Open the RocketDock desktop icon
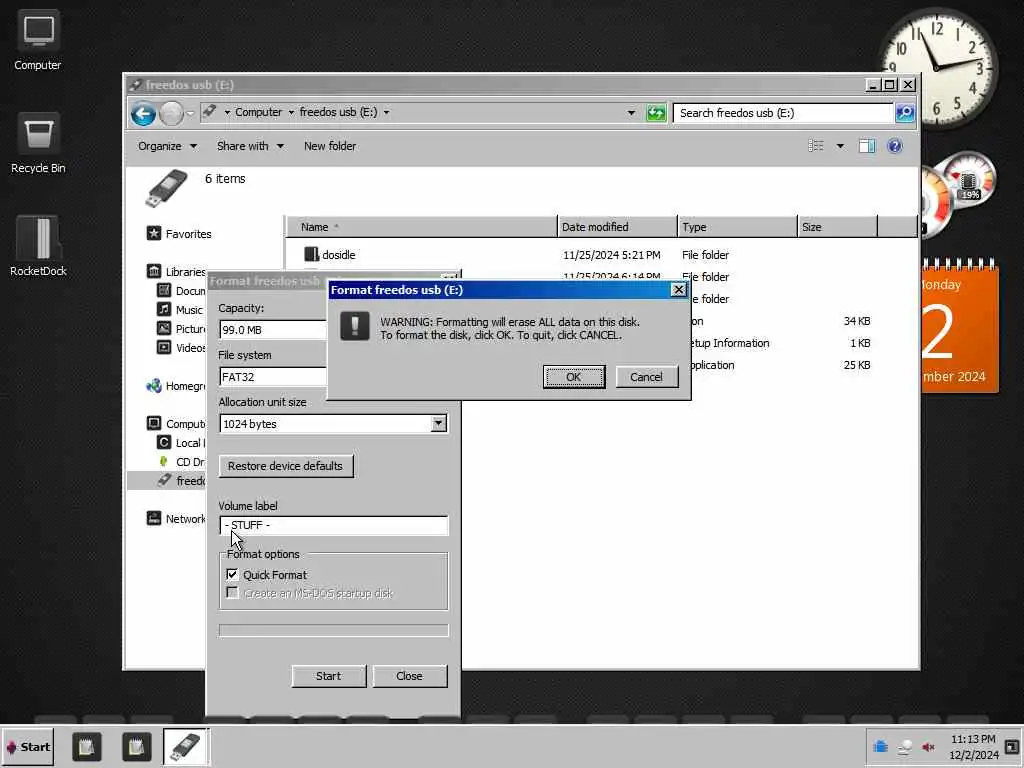This screenshot has height=768, width=1024. [38, 246]
